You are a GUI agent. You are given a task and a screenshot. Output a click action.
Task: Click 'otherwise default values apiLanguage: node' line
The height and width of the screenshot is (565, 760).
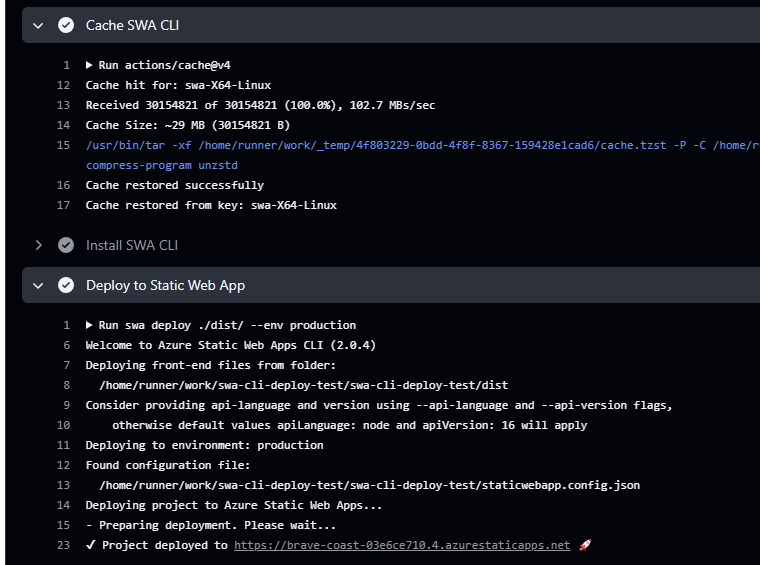(349, 425)
